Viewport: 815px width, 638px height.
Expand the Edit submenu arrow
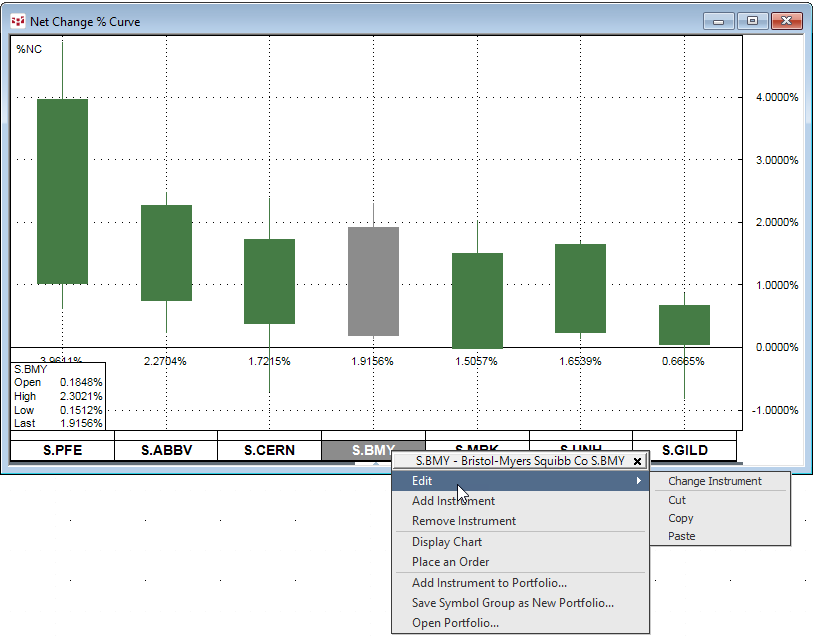638,481
